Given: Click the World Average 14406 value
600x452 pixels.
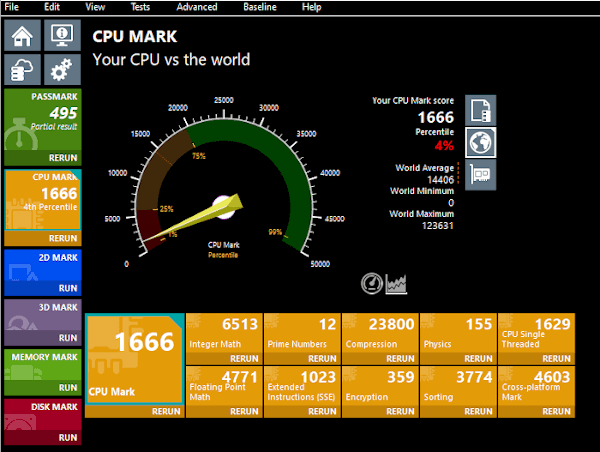Looking at the screenshot, I should pyautogui.click(x=440, y=179).
